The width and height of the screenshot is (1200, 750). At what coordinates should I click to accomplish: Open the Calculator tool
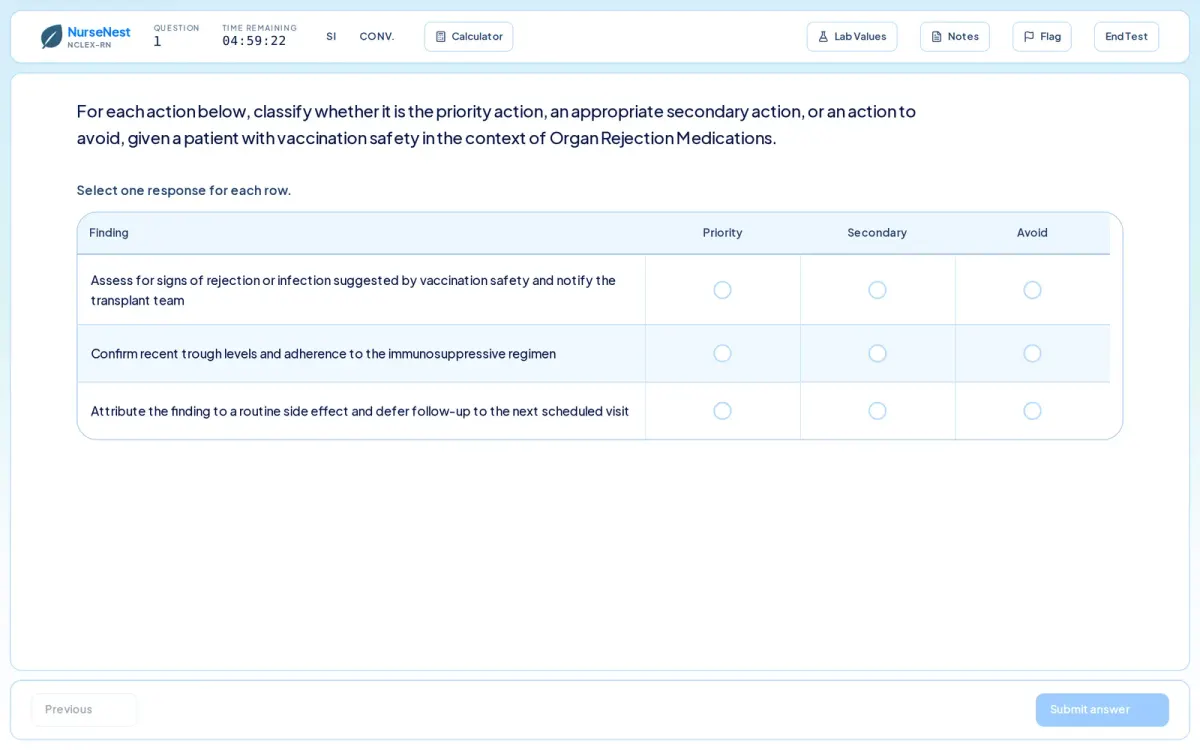[469, 37]
